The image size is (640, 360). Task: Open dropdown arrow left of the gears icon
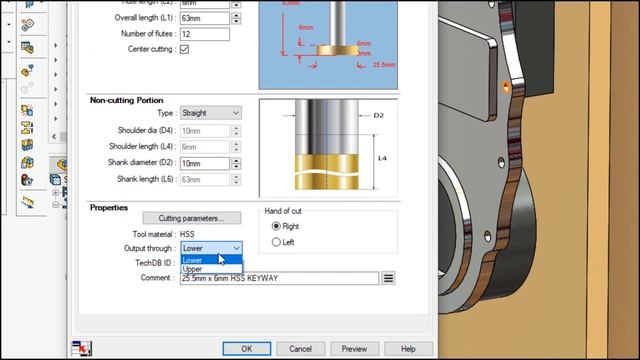coord(9,25)
